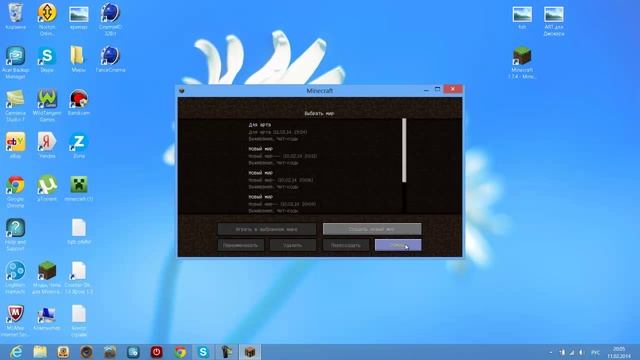Select the text file under minecraft (1)
This screenshot has width=640, height=360.
79,231
